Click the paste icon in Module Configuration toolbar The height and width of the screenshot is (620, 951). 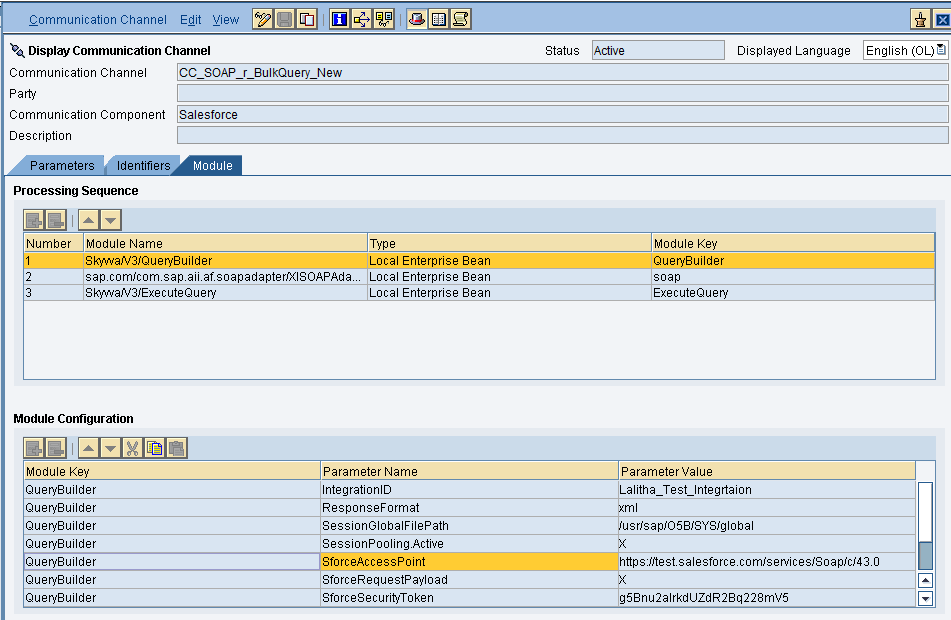176,449
